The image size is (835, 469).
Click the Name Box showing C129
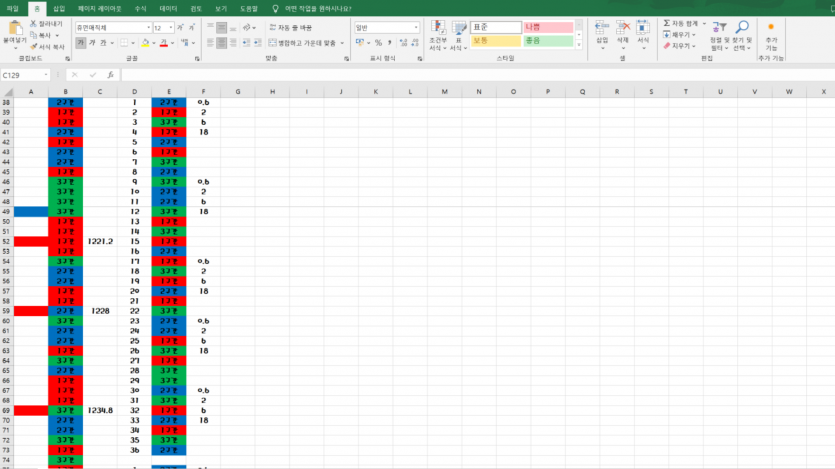tap(21, 75)
